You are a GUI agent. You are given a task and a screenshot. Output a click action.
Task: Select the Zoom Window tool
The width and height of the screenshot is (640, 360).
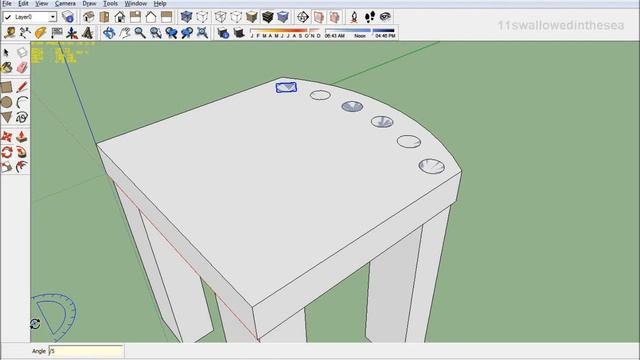coord(156,33)
